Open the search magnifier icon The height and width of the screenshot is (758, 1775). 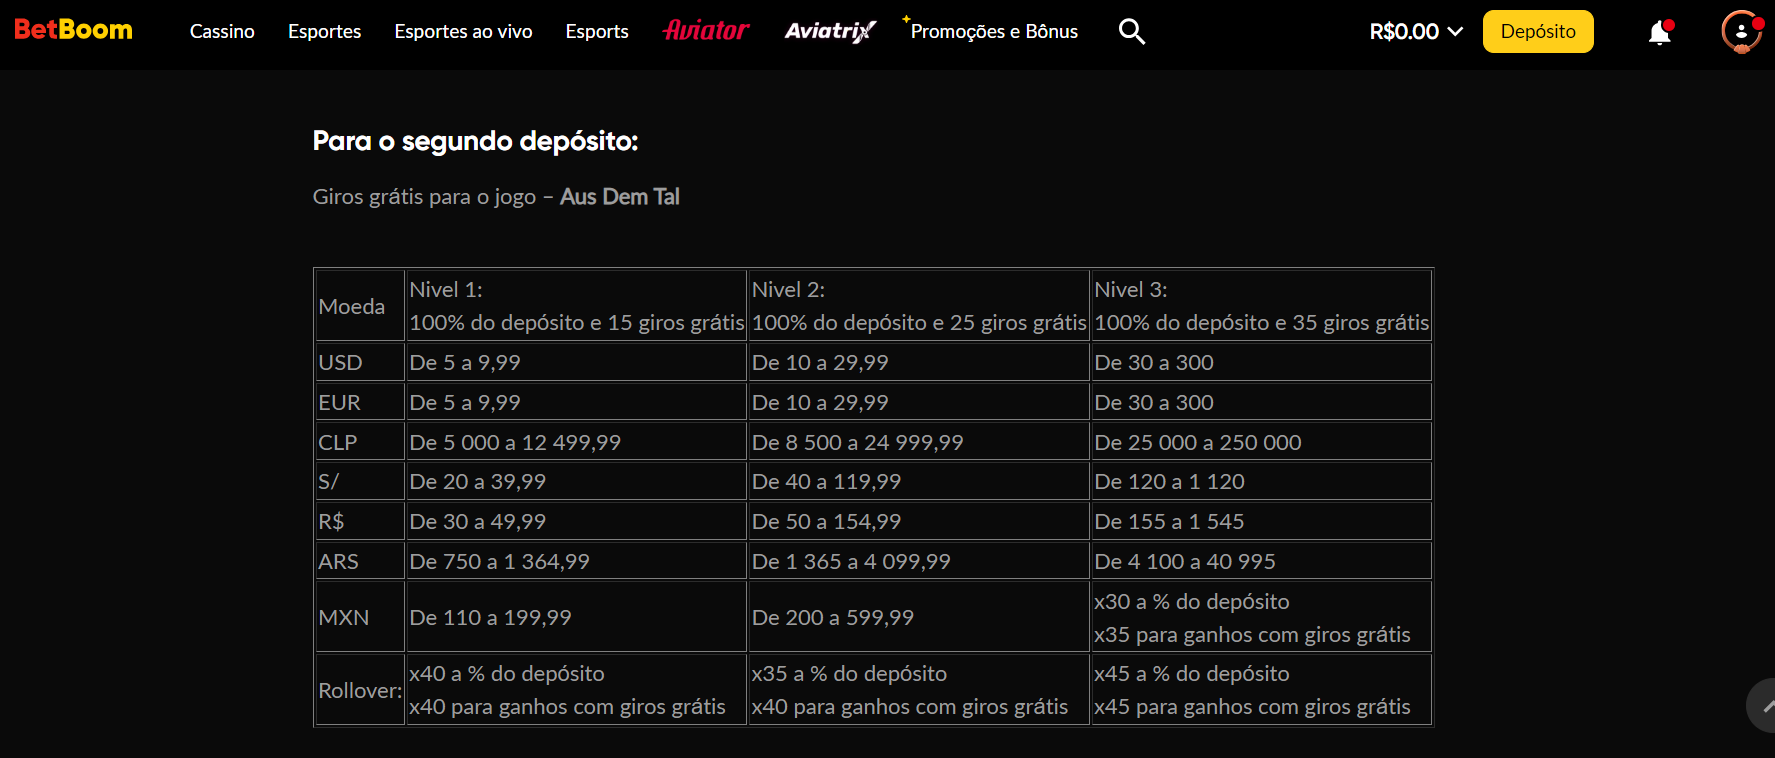point(1132,31)
